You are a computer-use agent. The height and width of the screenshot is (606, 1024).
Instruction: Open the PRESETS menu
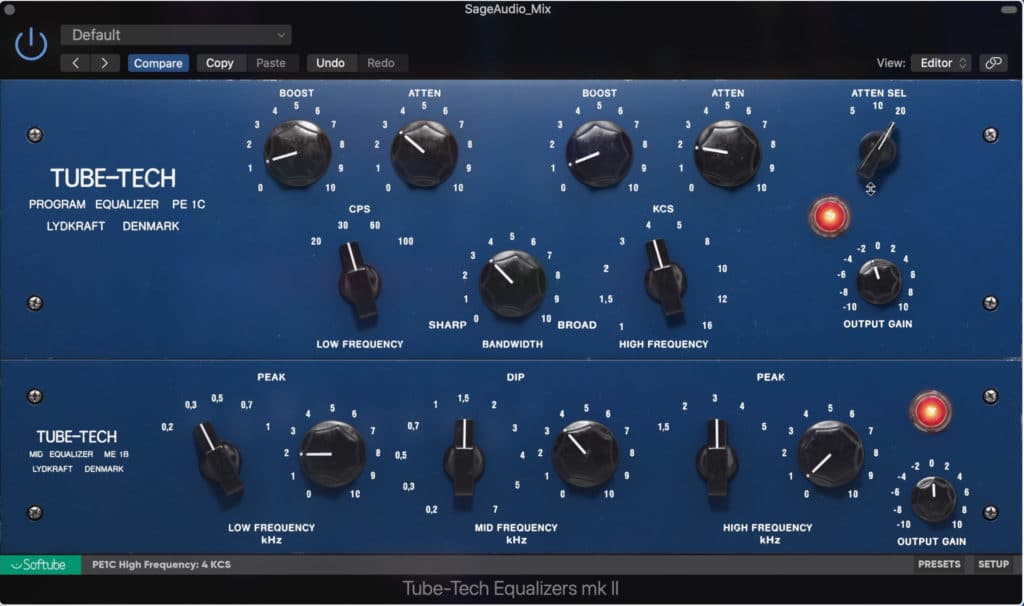(939, 564)
